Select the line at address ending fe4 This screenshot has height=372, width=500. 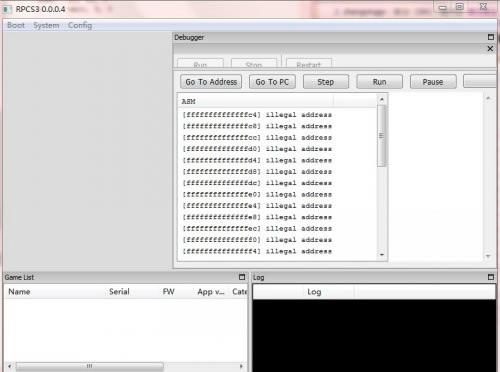coord(257,206)
